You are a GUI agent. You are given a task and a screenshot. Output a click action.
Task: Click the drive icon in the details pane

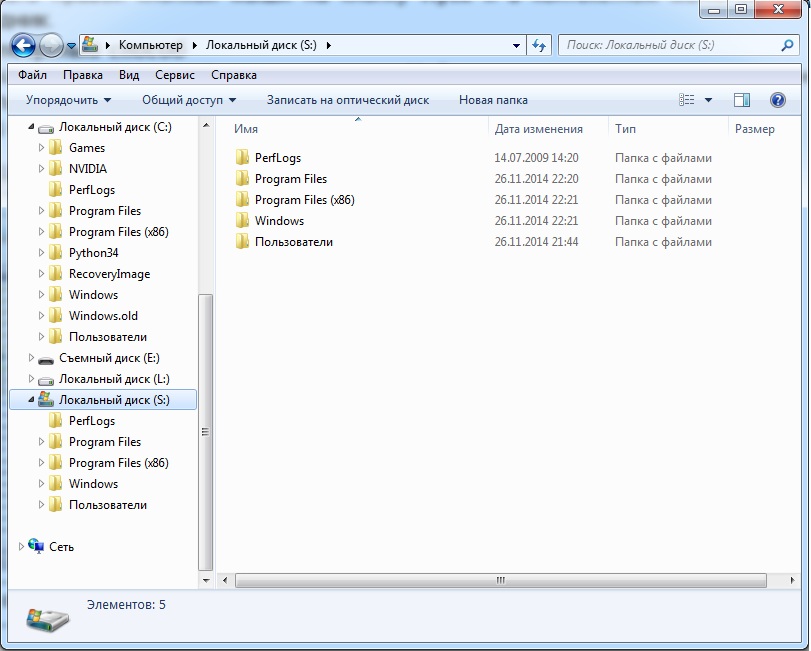[48, 618]
